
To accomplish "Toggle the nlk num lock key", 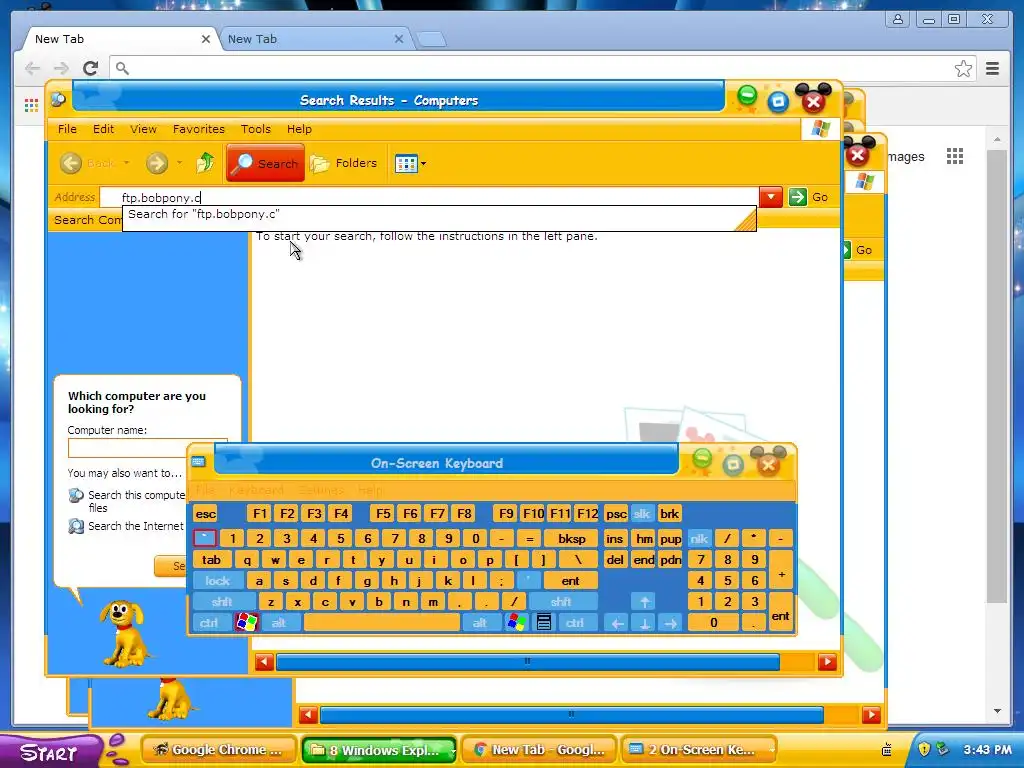I will [699, 539].
